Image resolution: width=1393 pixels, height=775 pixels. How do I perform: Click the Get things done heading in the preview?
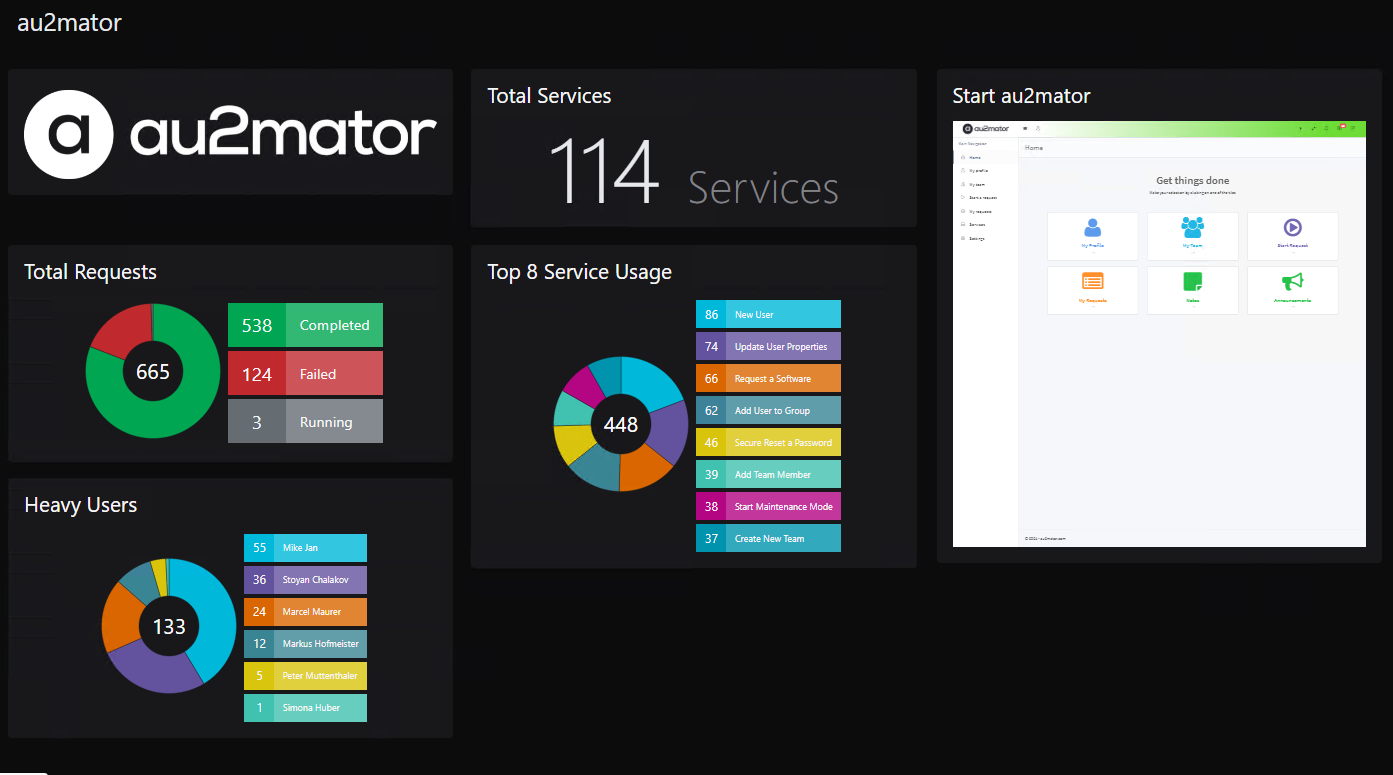[x=1192, y=181]
